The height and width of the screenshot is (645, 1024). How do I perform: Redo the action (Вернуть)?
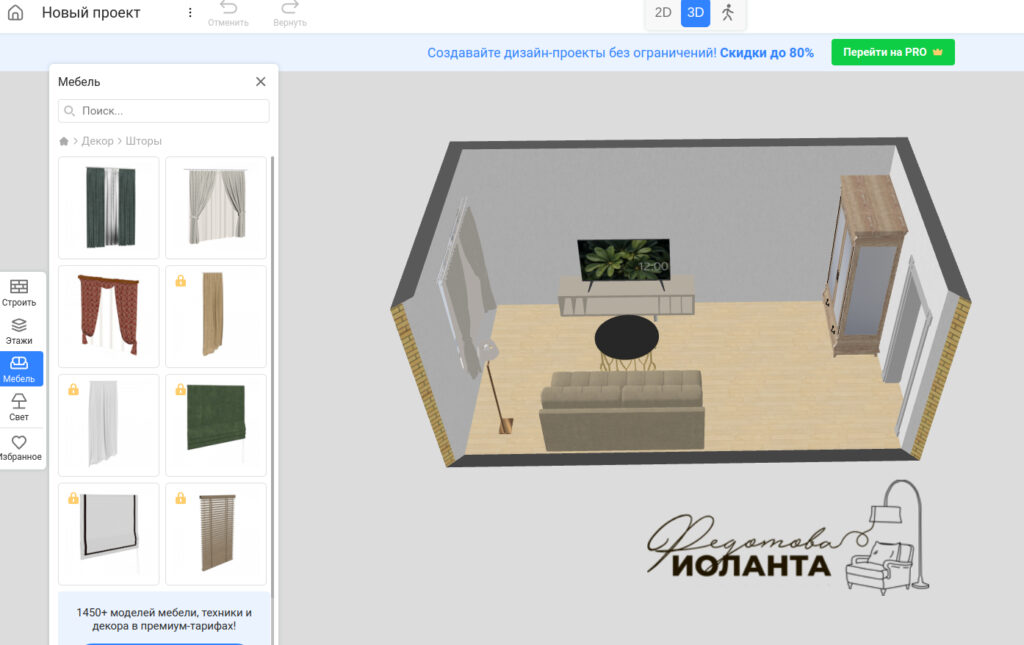[290, 14]
